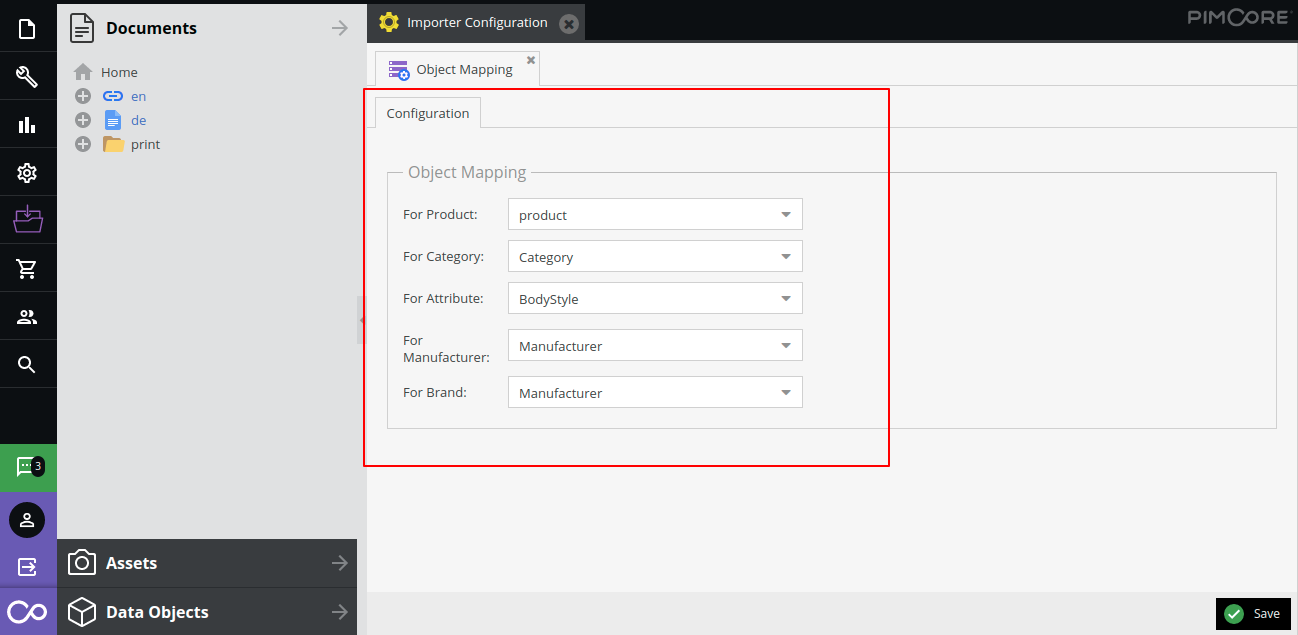This screenshot has width=1298, height=635.
Task: Open the search magnifier icon in sidebar
Action: (x=27, y=363)
